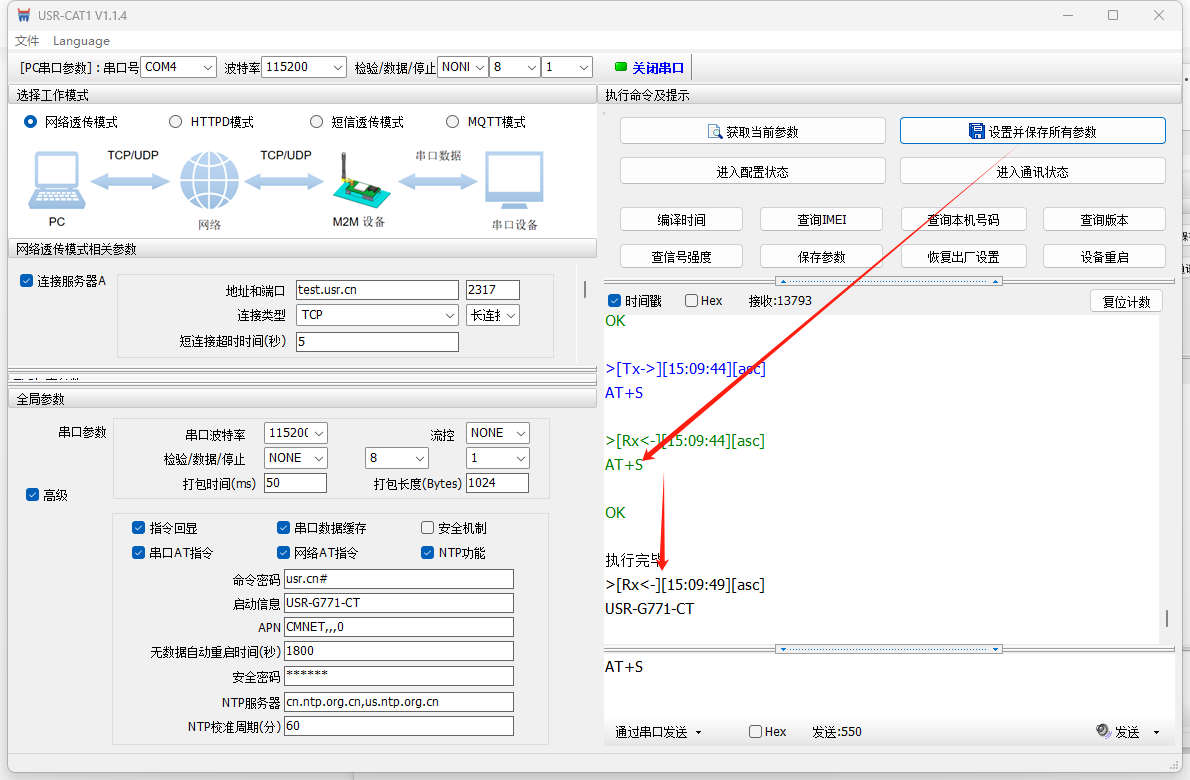Click the APN input field

[x=398, y=627]
